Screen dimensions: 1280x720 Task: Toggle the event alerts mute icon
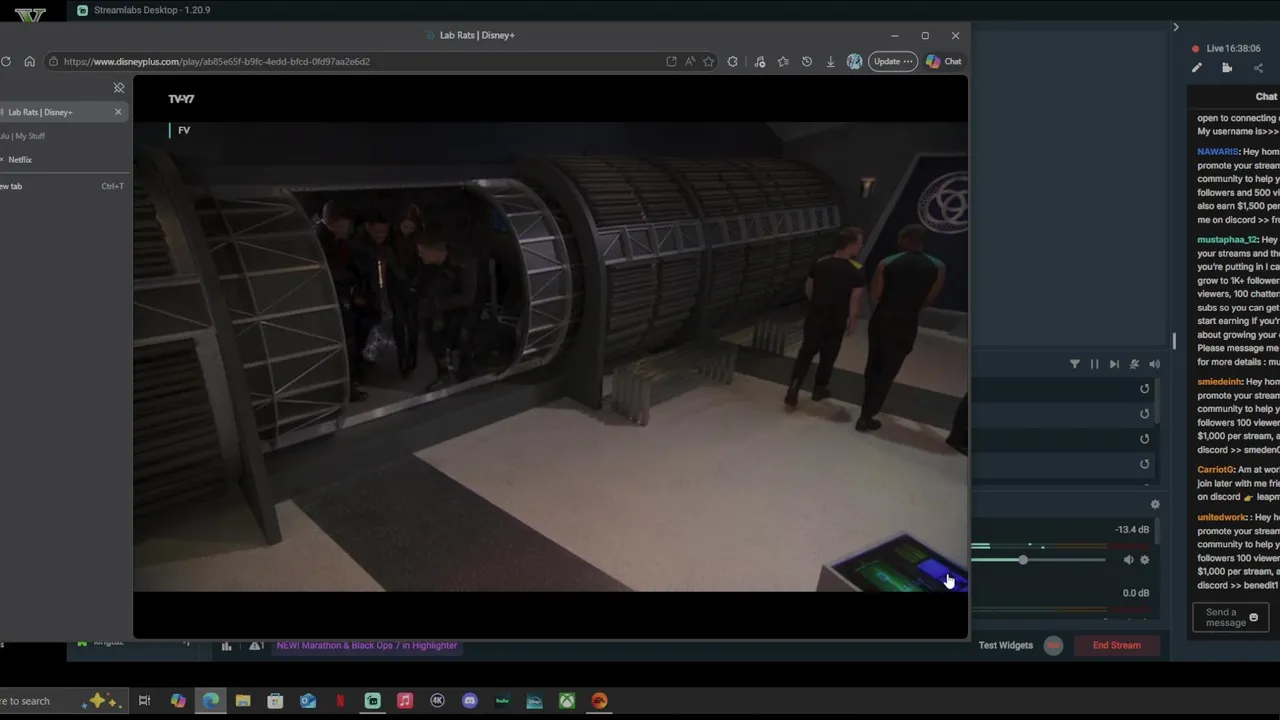[1134, 364]
